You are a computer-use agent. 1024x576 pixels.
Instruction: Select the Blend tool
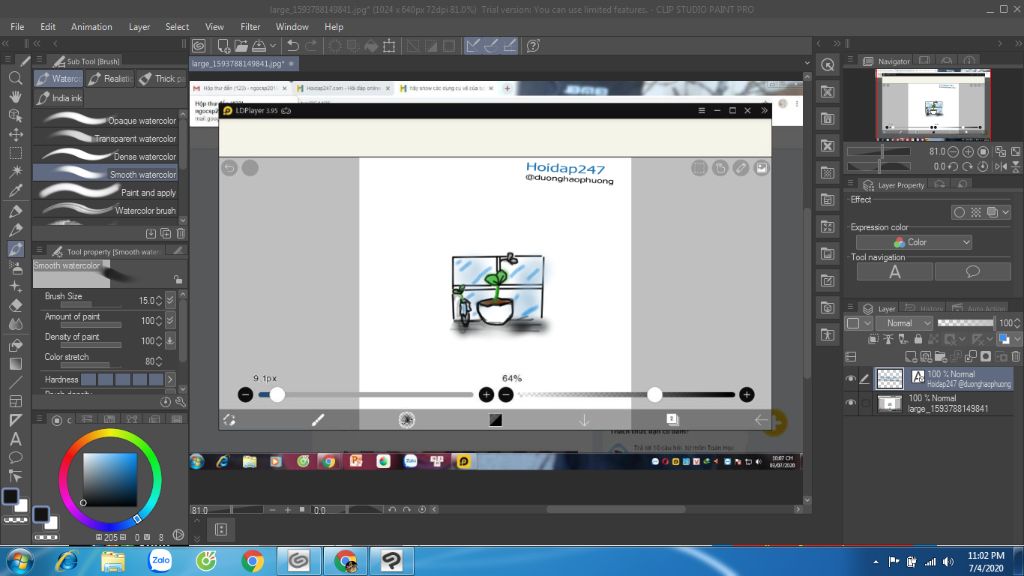point(15,324)
